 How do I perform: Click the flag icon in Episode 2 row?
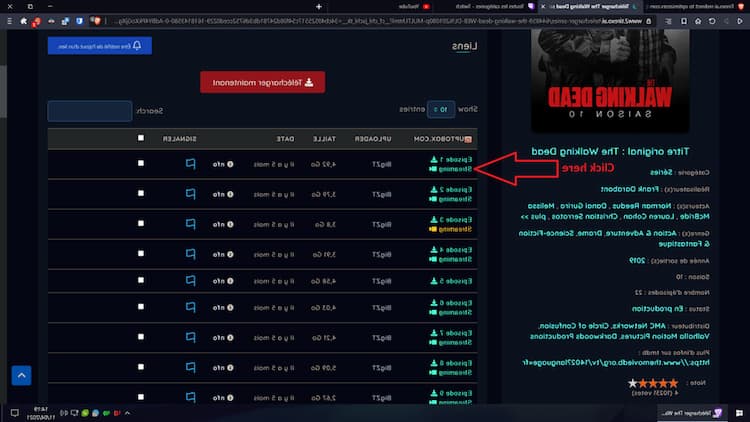(190, 194)
